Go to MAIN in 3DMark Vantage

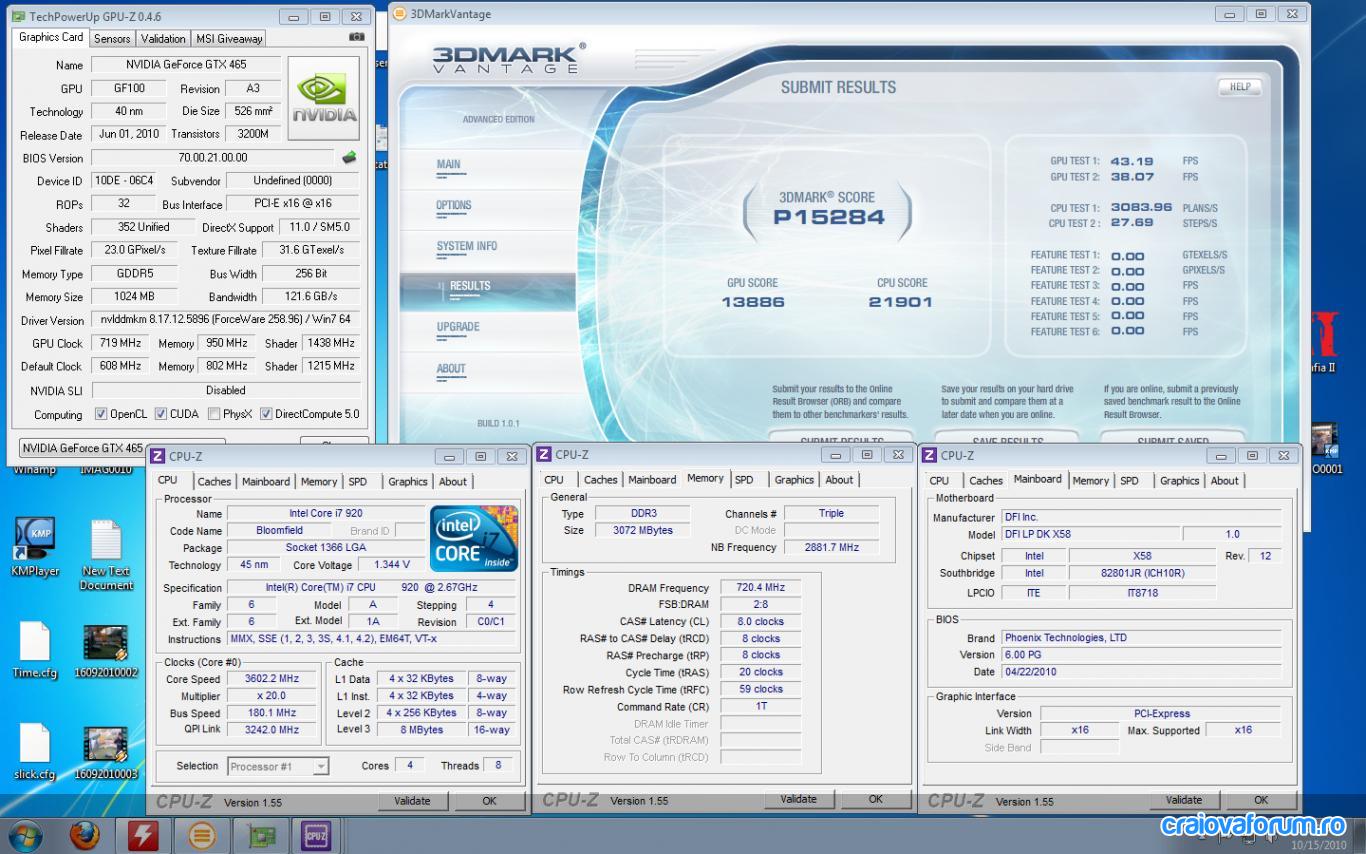[449, 165]
